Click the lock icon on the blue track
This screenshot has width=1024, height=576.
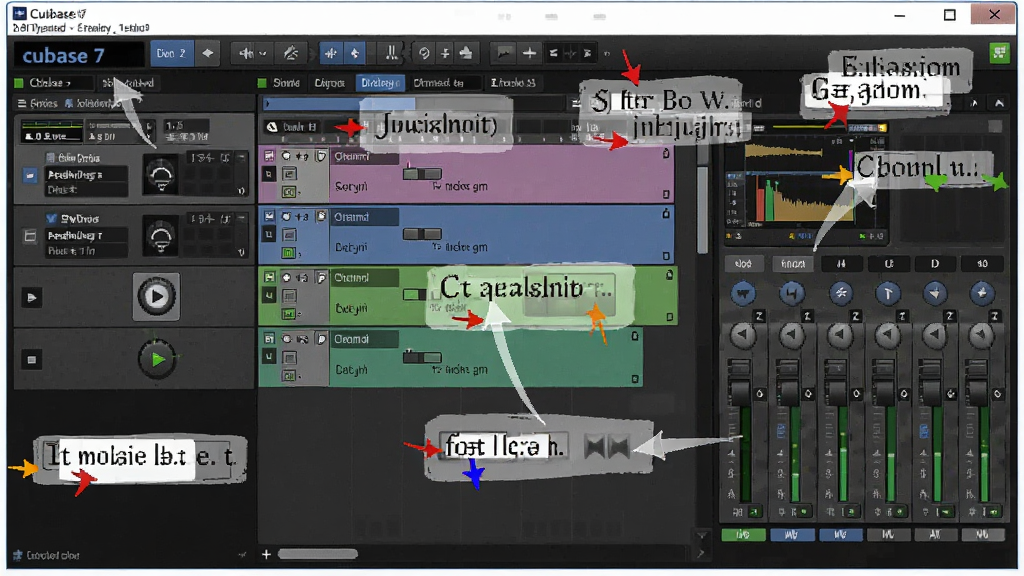click(x=665, y=213)
